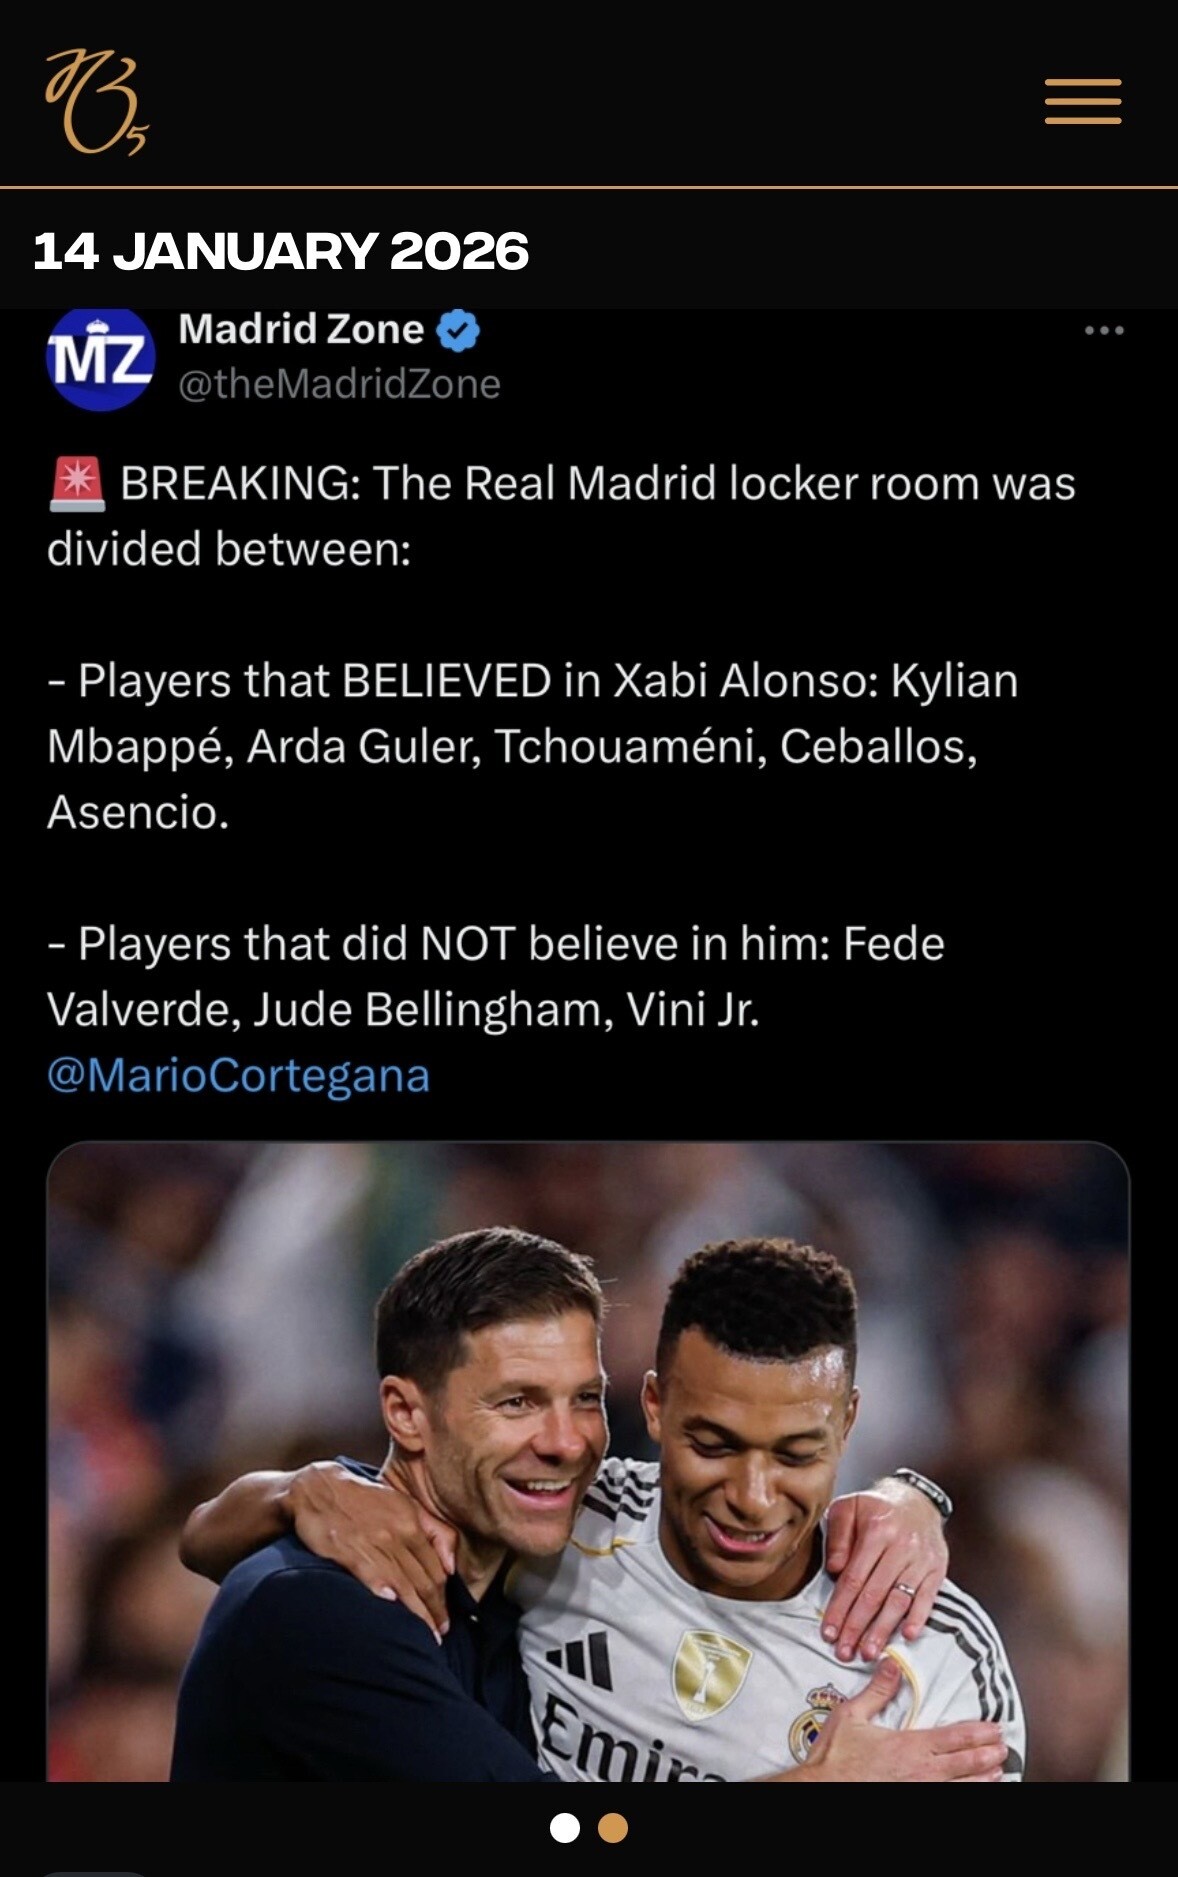Click the 14 JANUARY 2026 date heading

pos(280,251)
